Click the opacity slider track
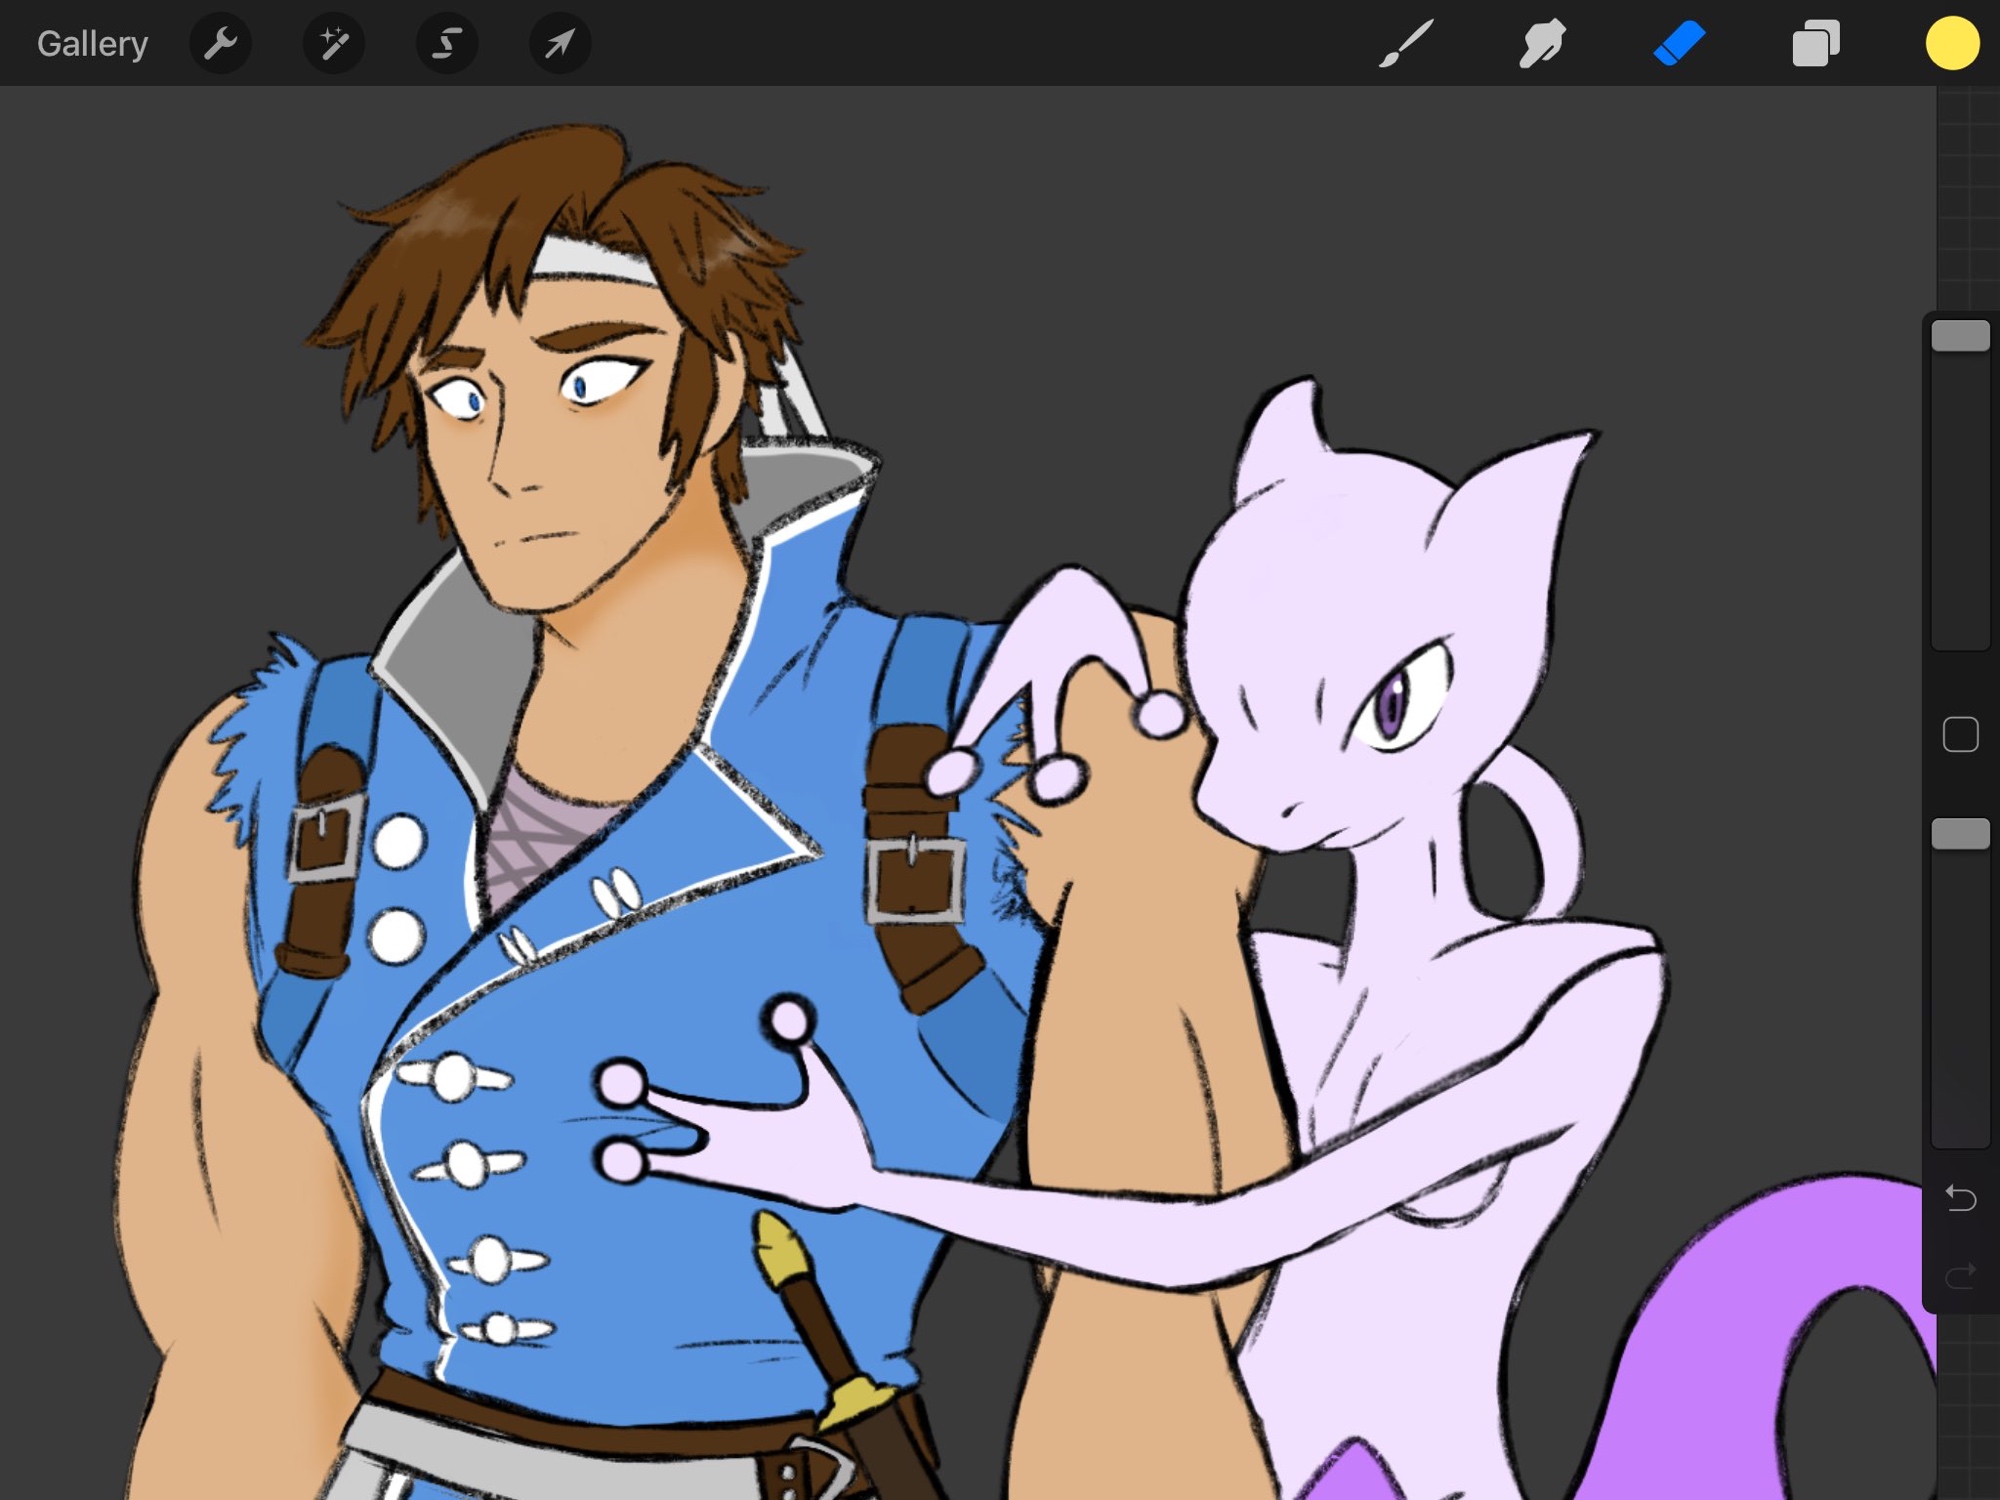 1960,1000
